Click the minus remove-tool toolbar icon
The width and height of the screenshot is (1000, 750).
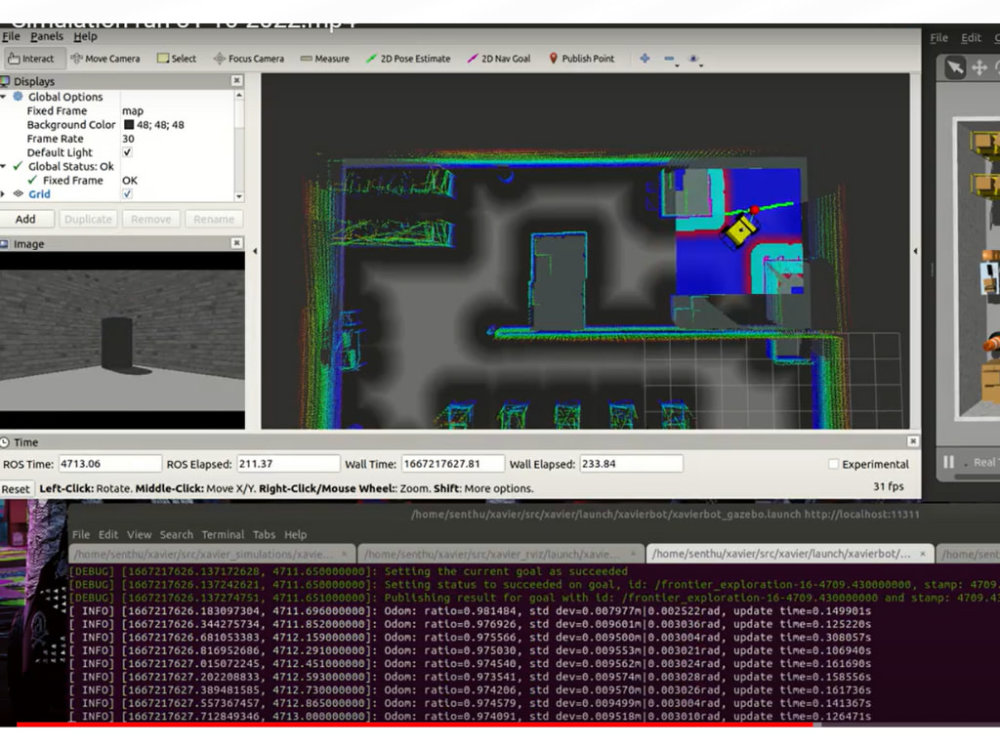pos(669,59)
